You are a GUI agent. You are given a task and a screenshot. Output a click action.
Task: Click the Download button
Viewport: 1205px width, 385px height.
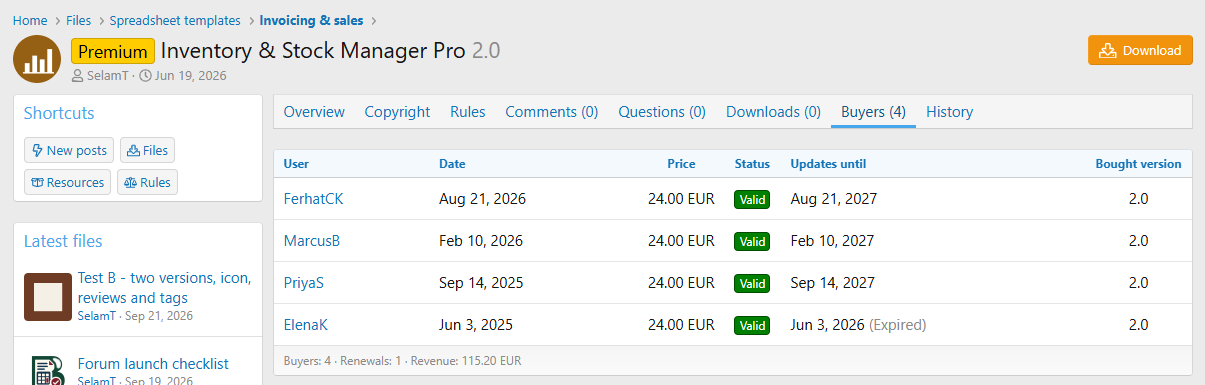[x=1140, y=51]
